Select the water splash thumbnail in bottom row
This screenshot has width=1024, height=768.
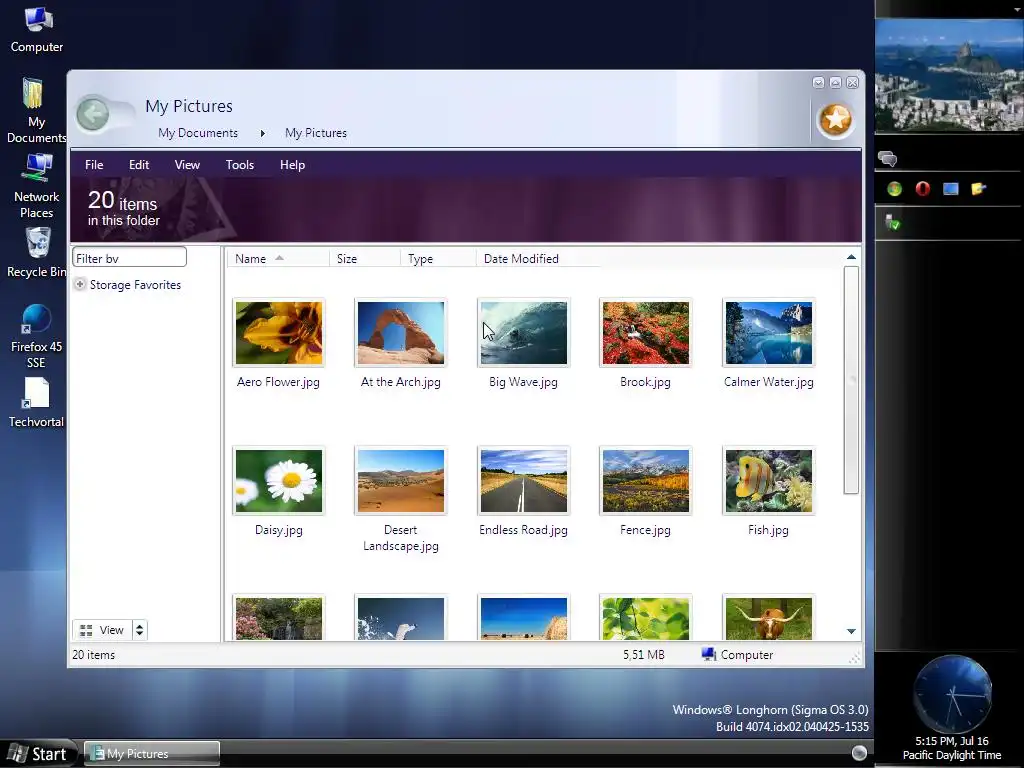click(401, 618)
